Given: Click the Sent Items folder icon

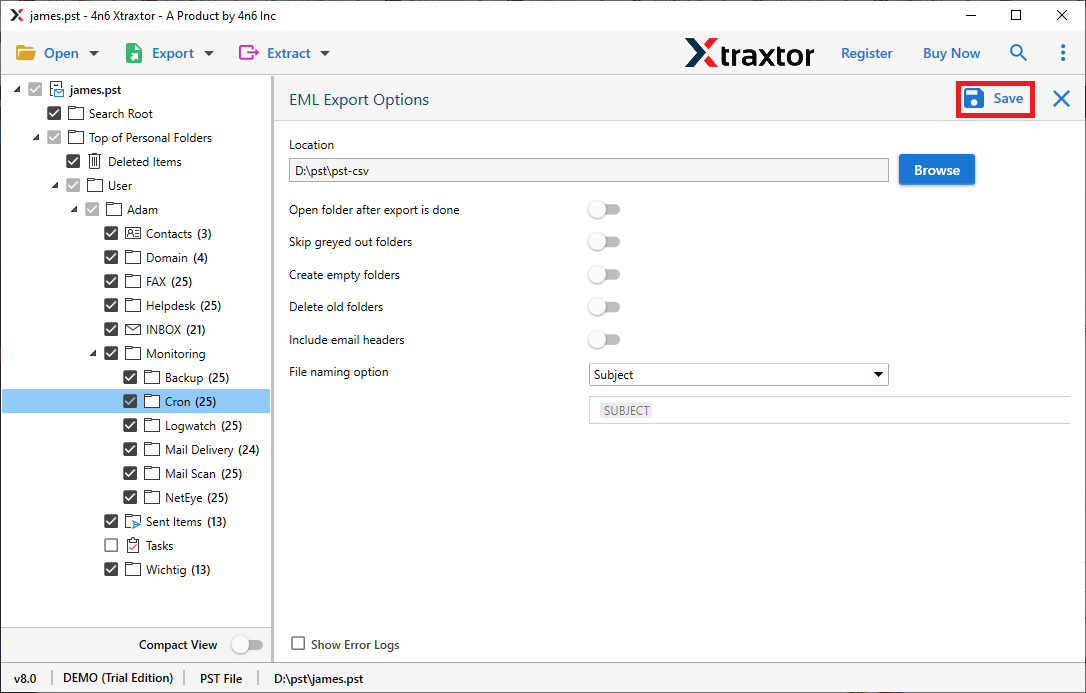Looking at the screenshot, I should click(x=133, y=522).
